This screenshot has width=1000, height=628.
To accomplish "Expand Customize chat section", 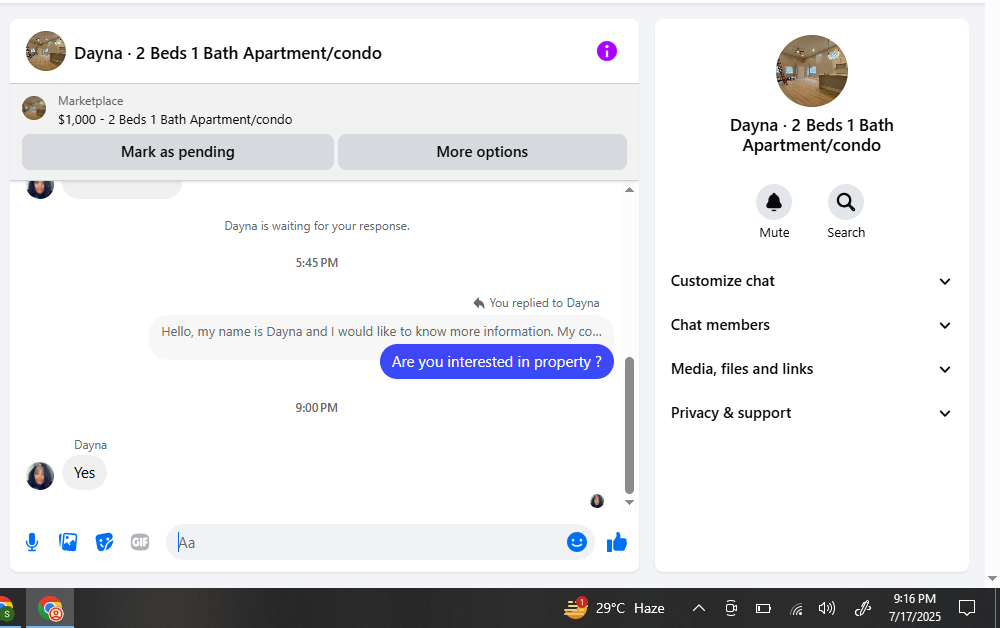I will pyautogui.click(x=811, y=281).
